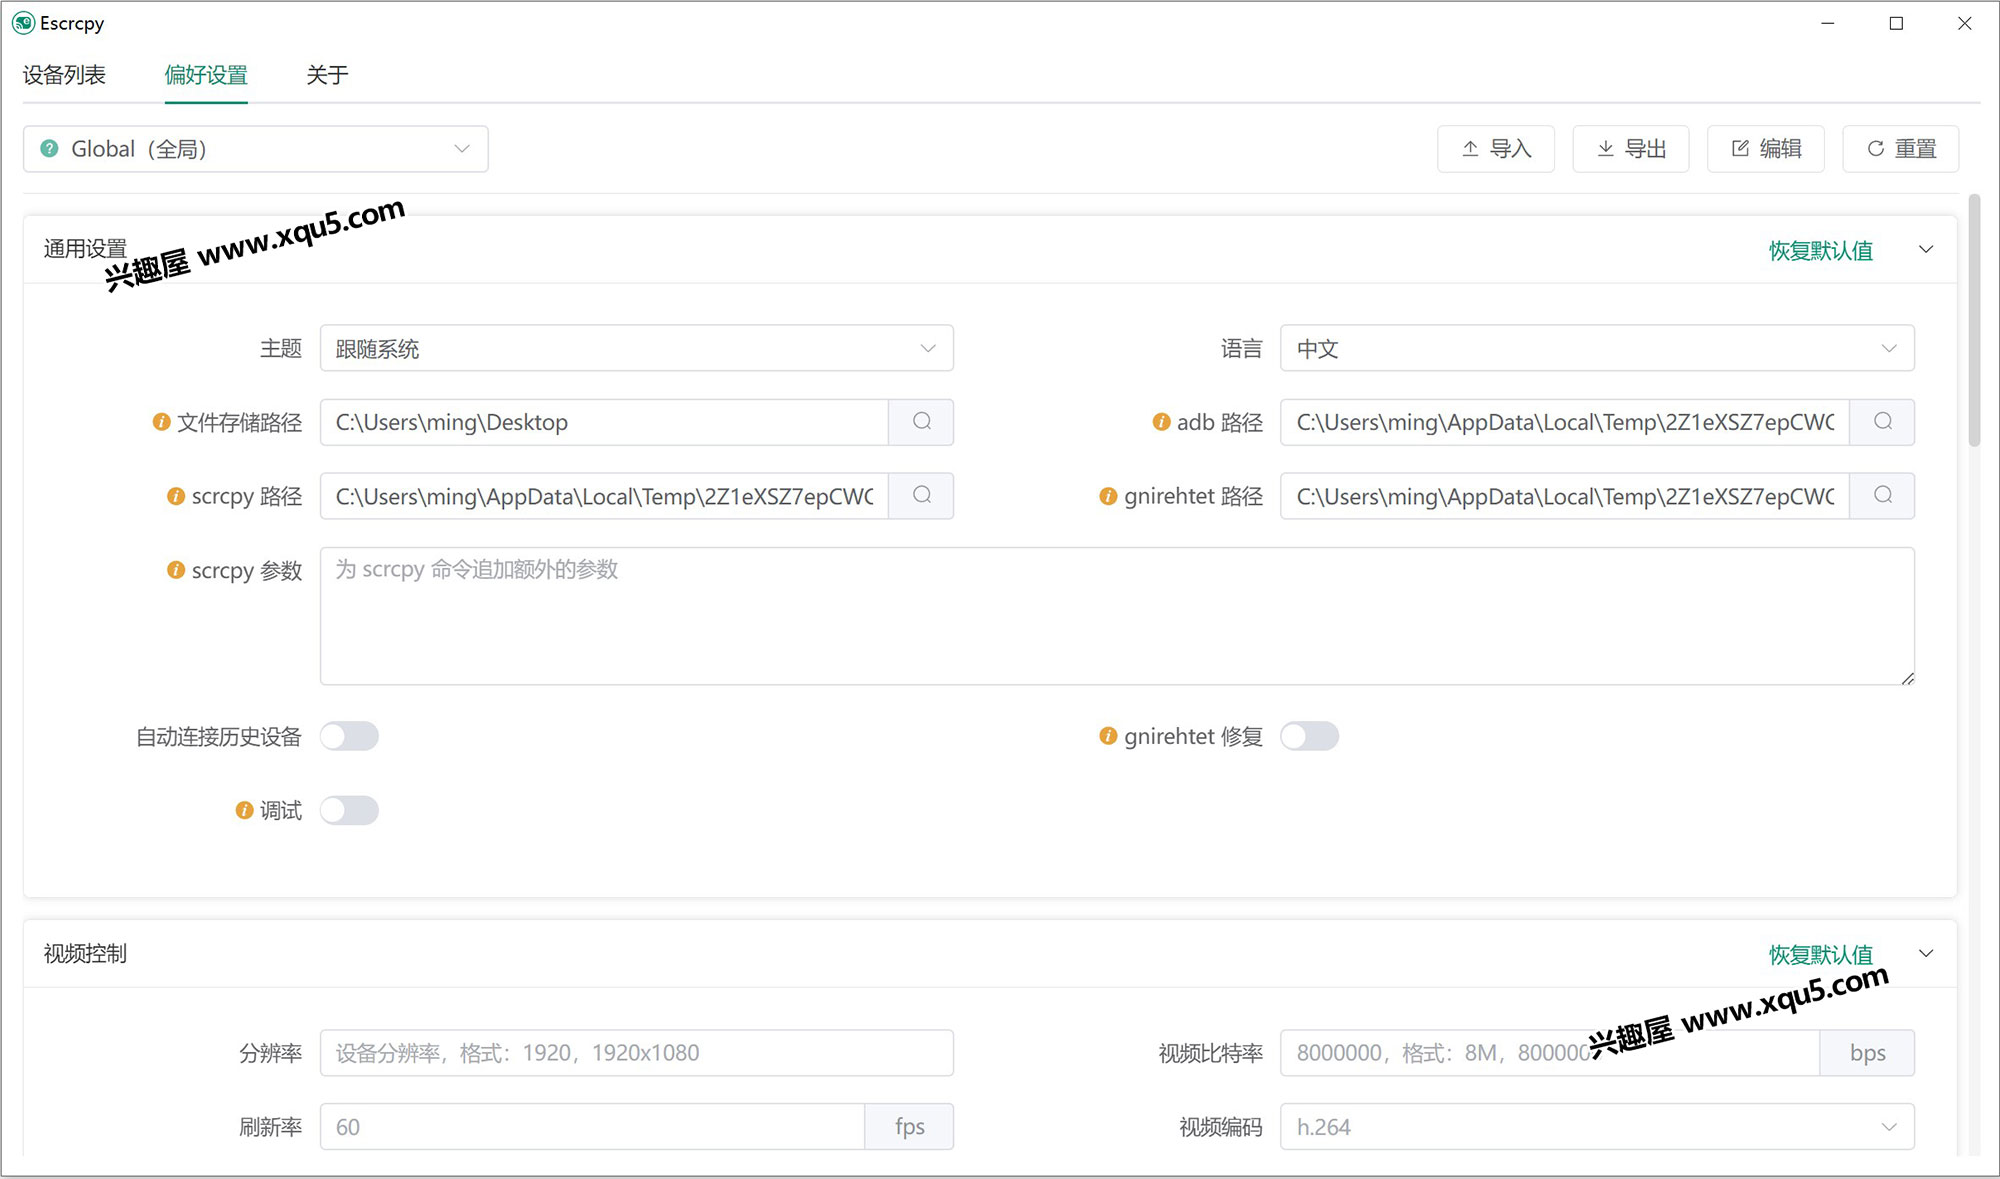This screenshot has width=2000, height=1179.
Task: Click the 视频比特率 bitrate input field
Action: click(1550, 1053)
